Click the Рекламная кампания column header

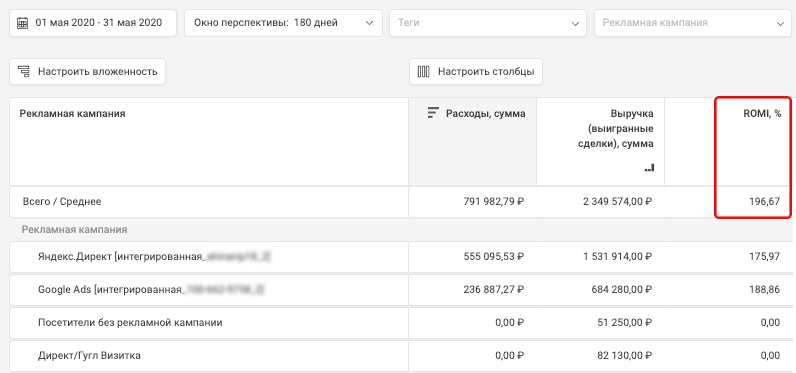pos(72,114)
